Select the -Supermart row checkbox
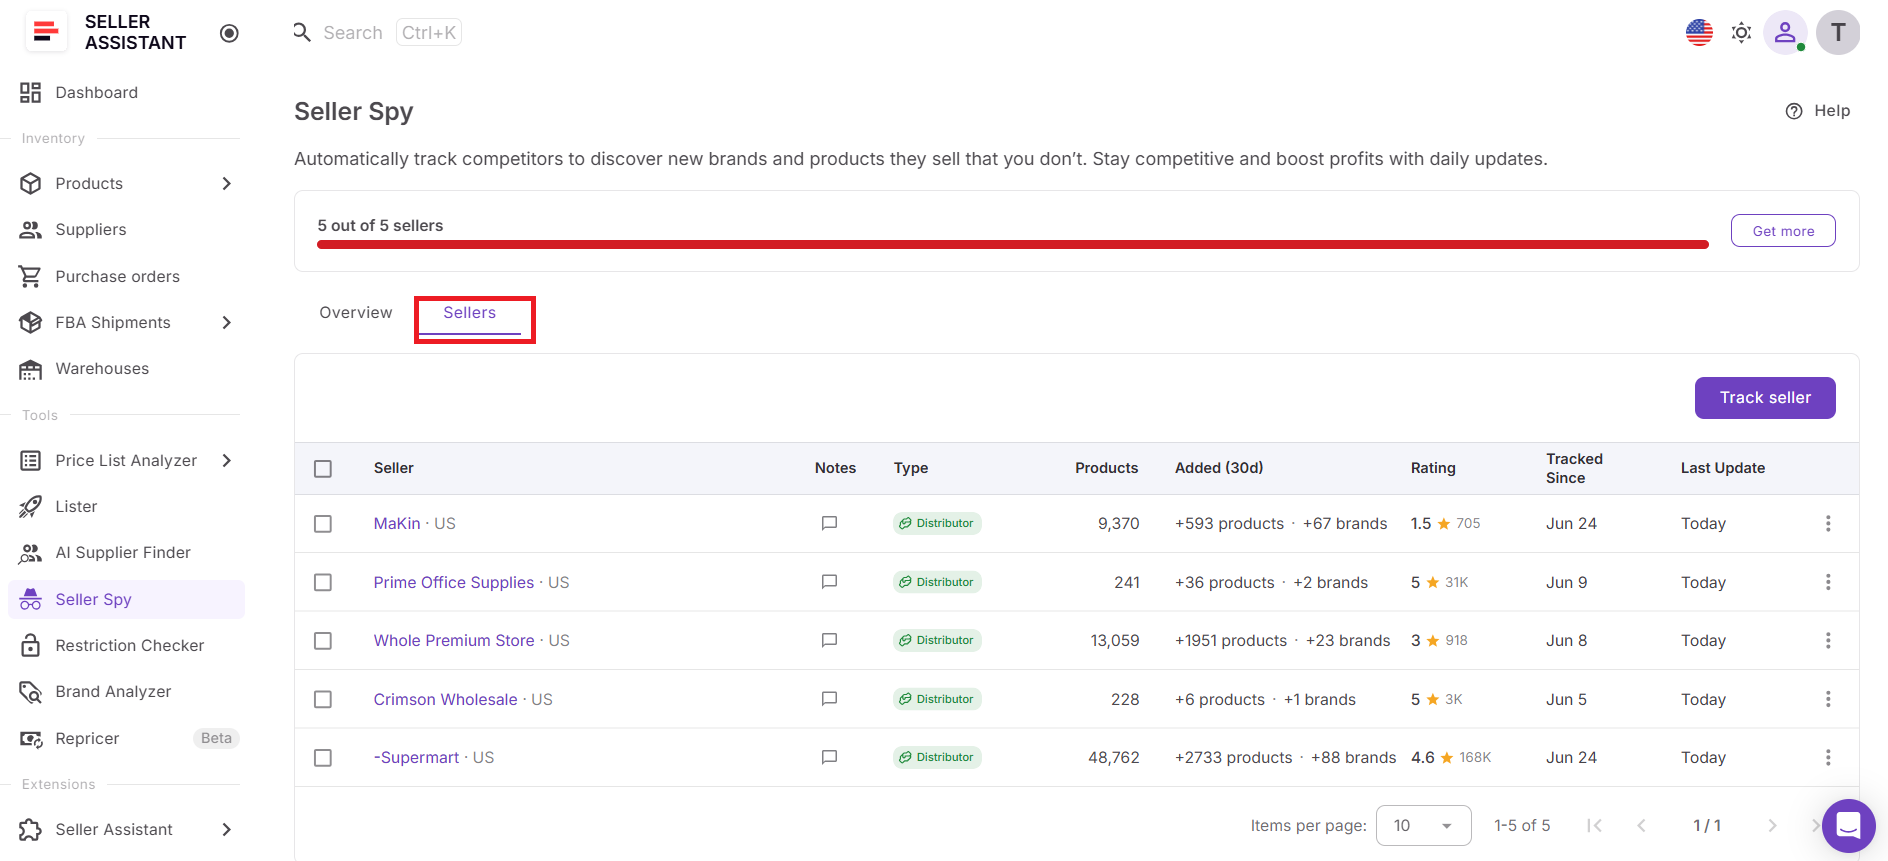The image size is (1888, 861). pos(323,758)
